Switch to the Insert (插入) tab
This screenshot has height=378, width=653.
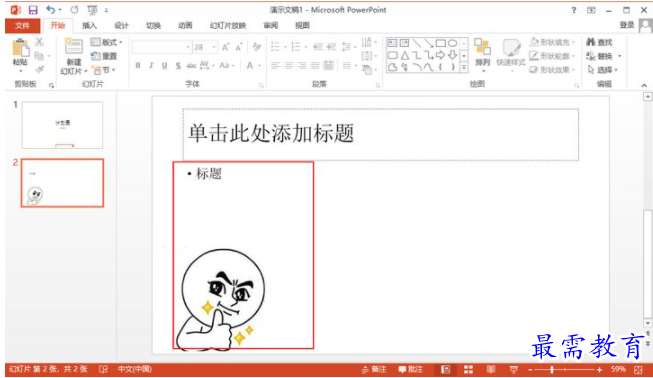click(x=89, y=25)
